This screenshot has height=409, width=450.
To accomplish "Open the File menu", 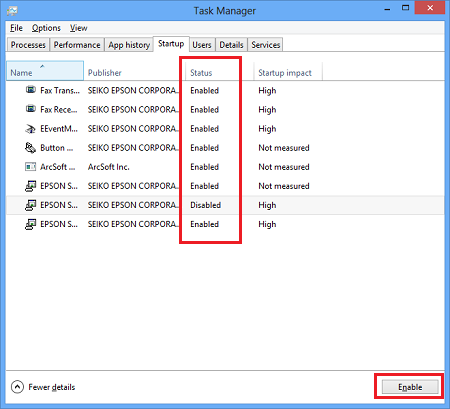I will click(x=16, y=28).
